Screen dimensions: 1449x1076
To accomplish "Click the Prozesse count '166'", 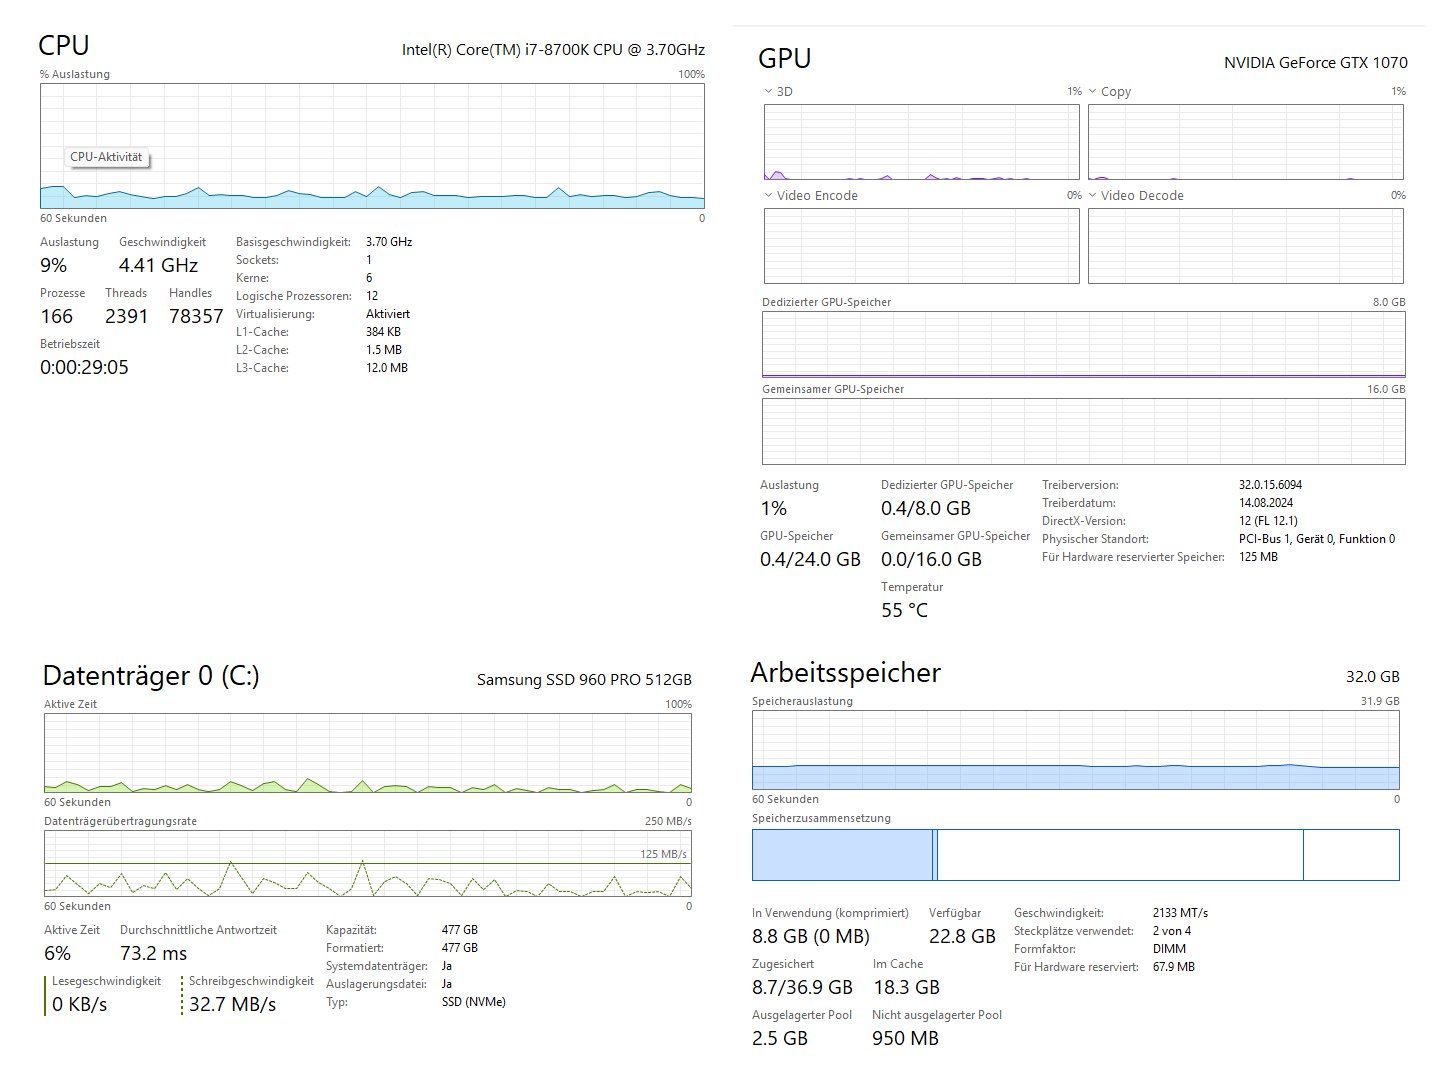I will [56, 316].
